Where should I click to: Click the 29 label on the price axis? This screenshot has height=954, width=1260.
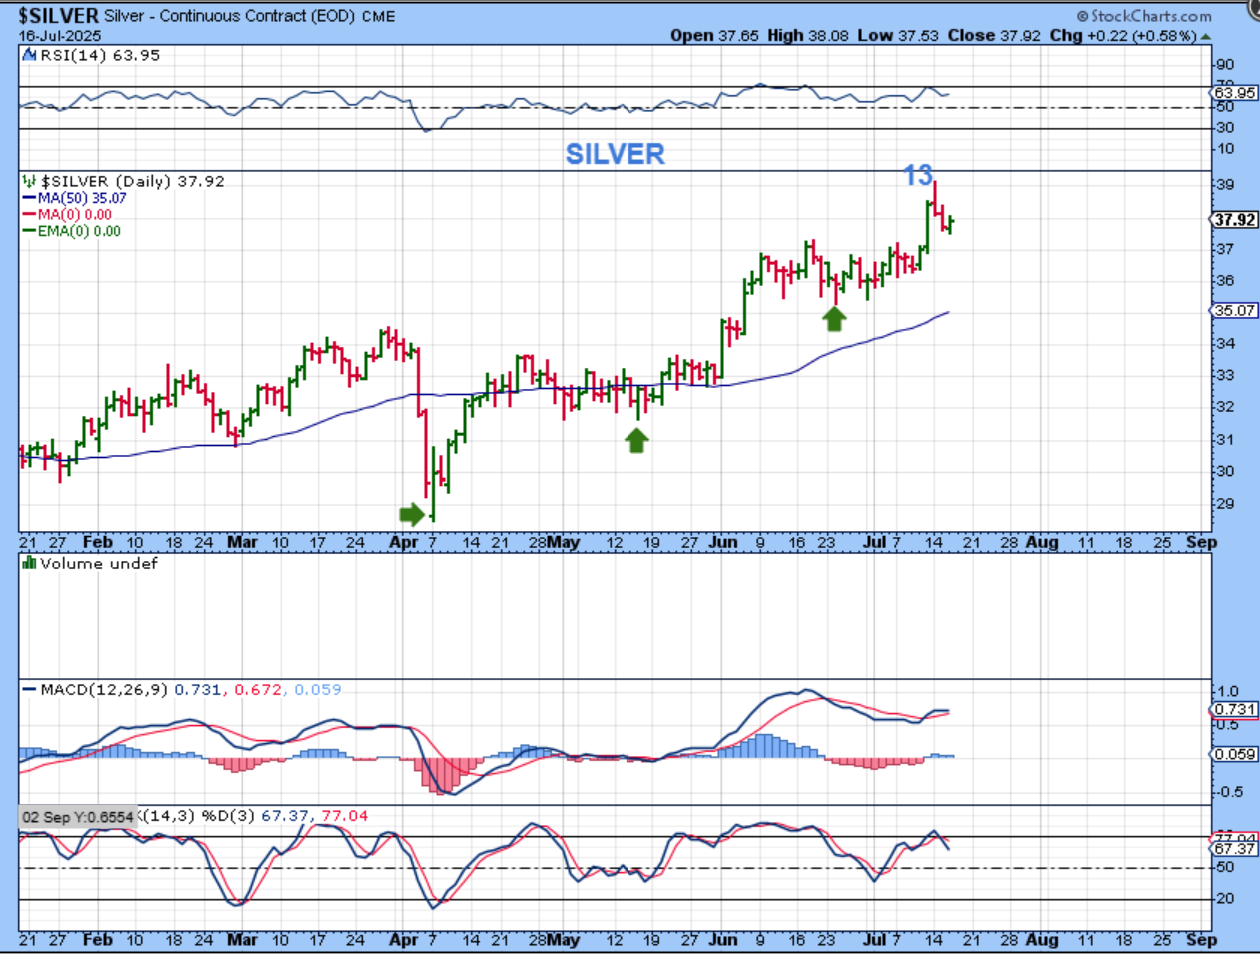1224,503
